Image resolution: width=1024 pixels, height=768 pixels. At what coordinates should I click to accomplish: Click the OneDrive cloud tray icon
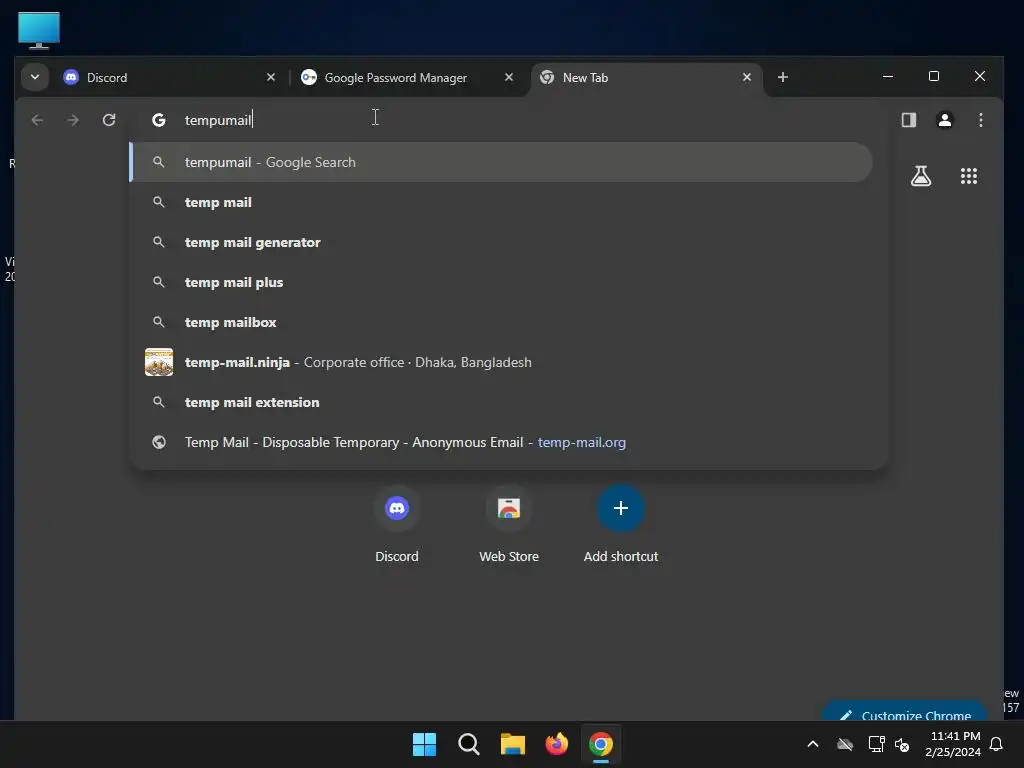845,744
